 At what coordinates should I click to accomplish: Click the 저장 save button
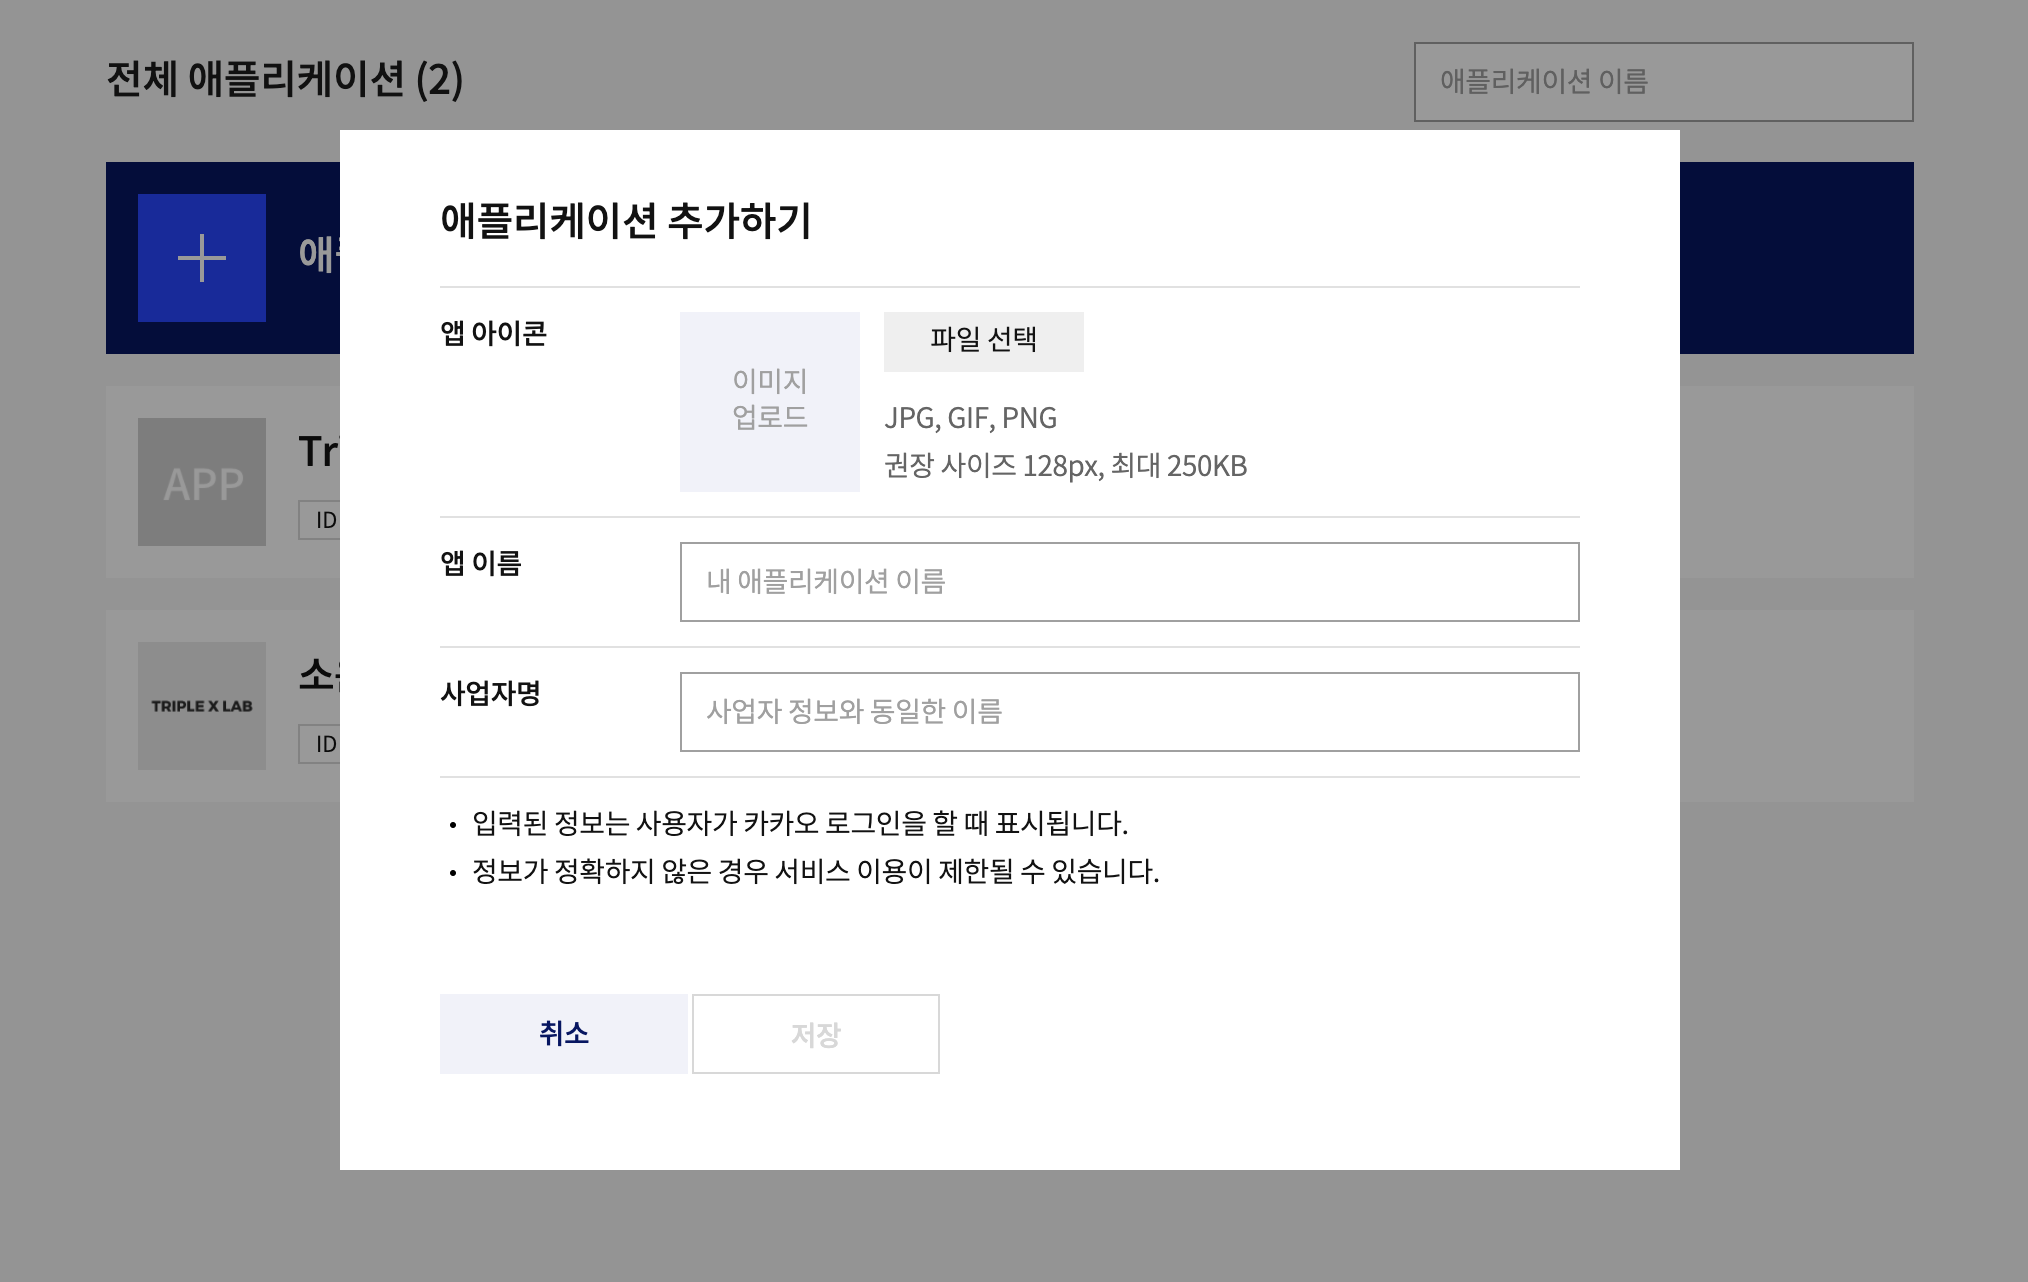[815, 1033]
